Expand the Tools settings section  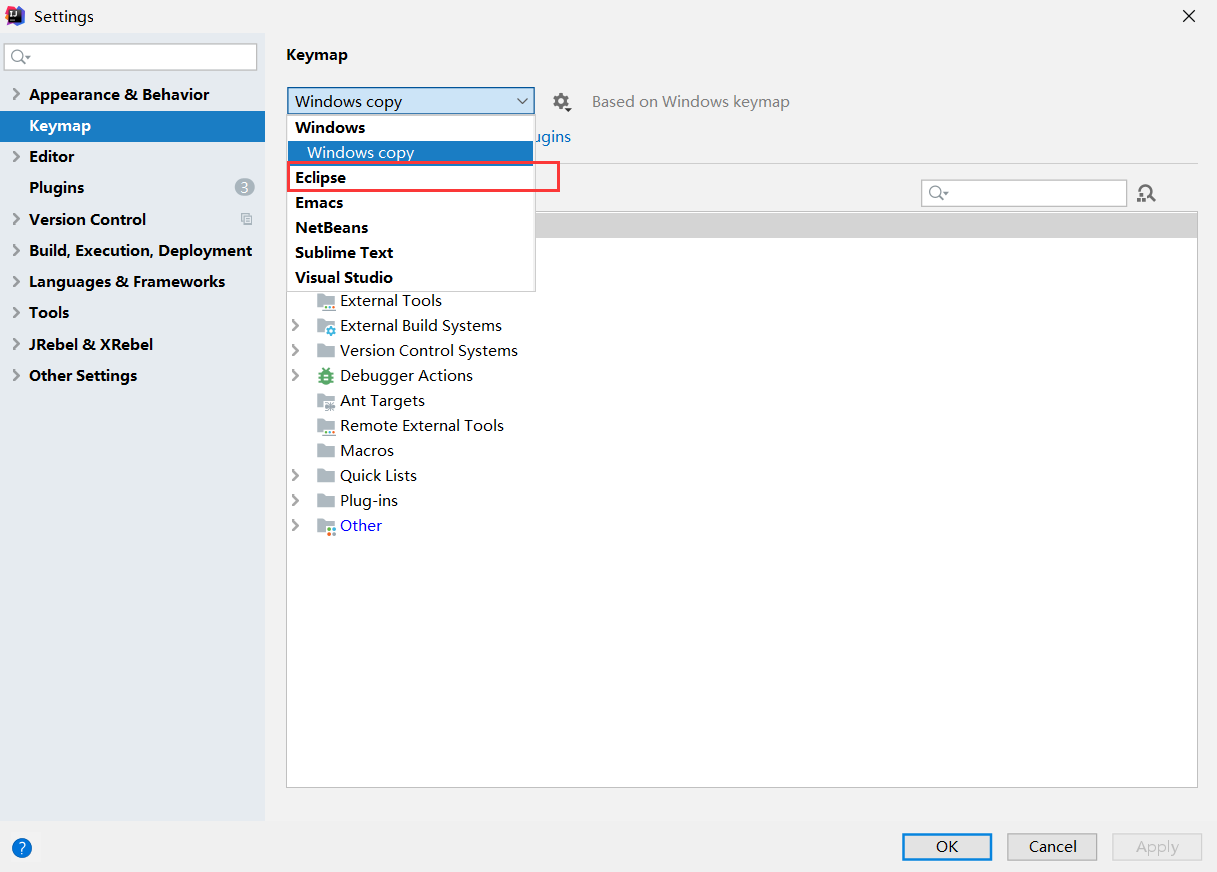coord(16,312)
